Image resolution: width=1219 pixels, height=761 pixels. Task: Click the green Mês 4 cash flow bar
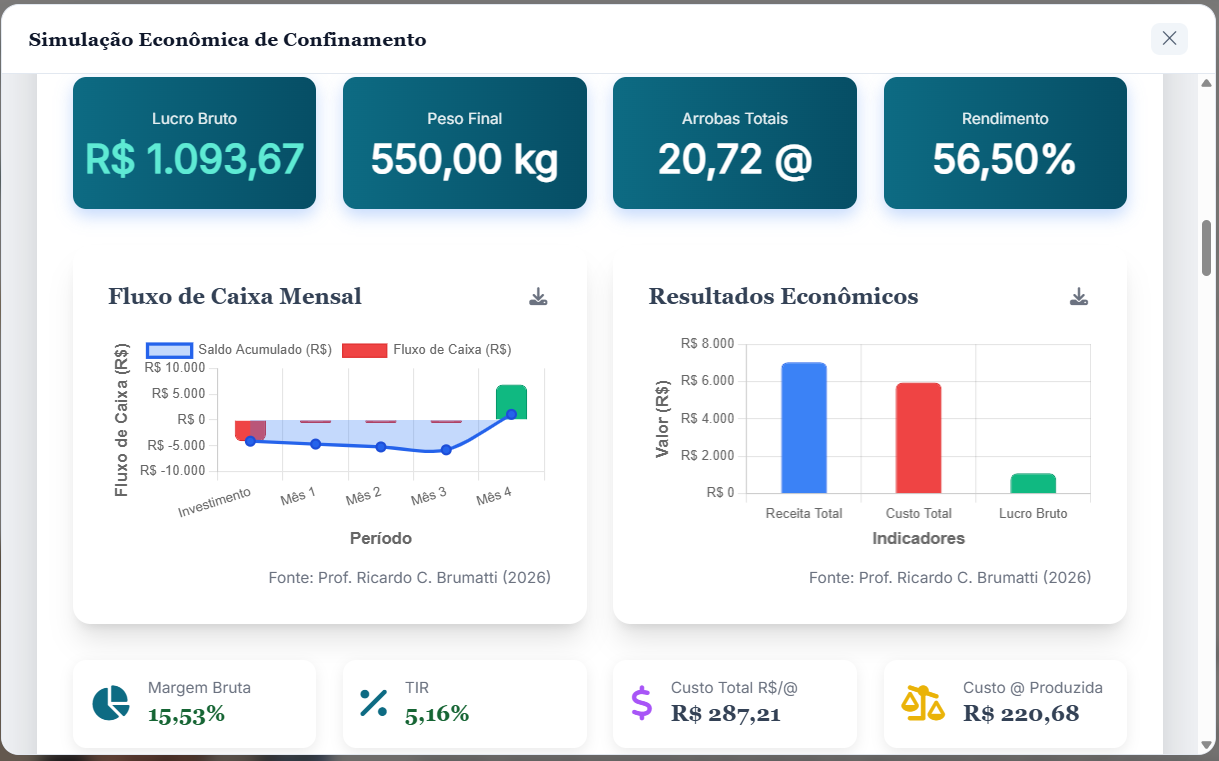click(x=511, y=402)
